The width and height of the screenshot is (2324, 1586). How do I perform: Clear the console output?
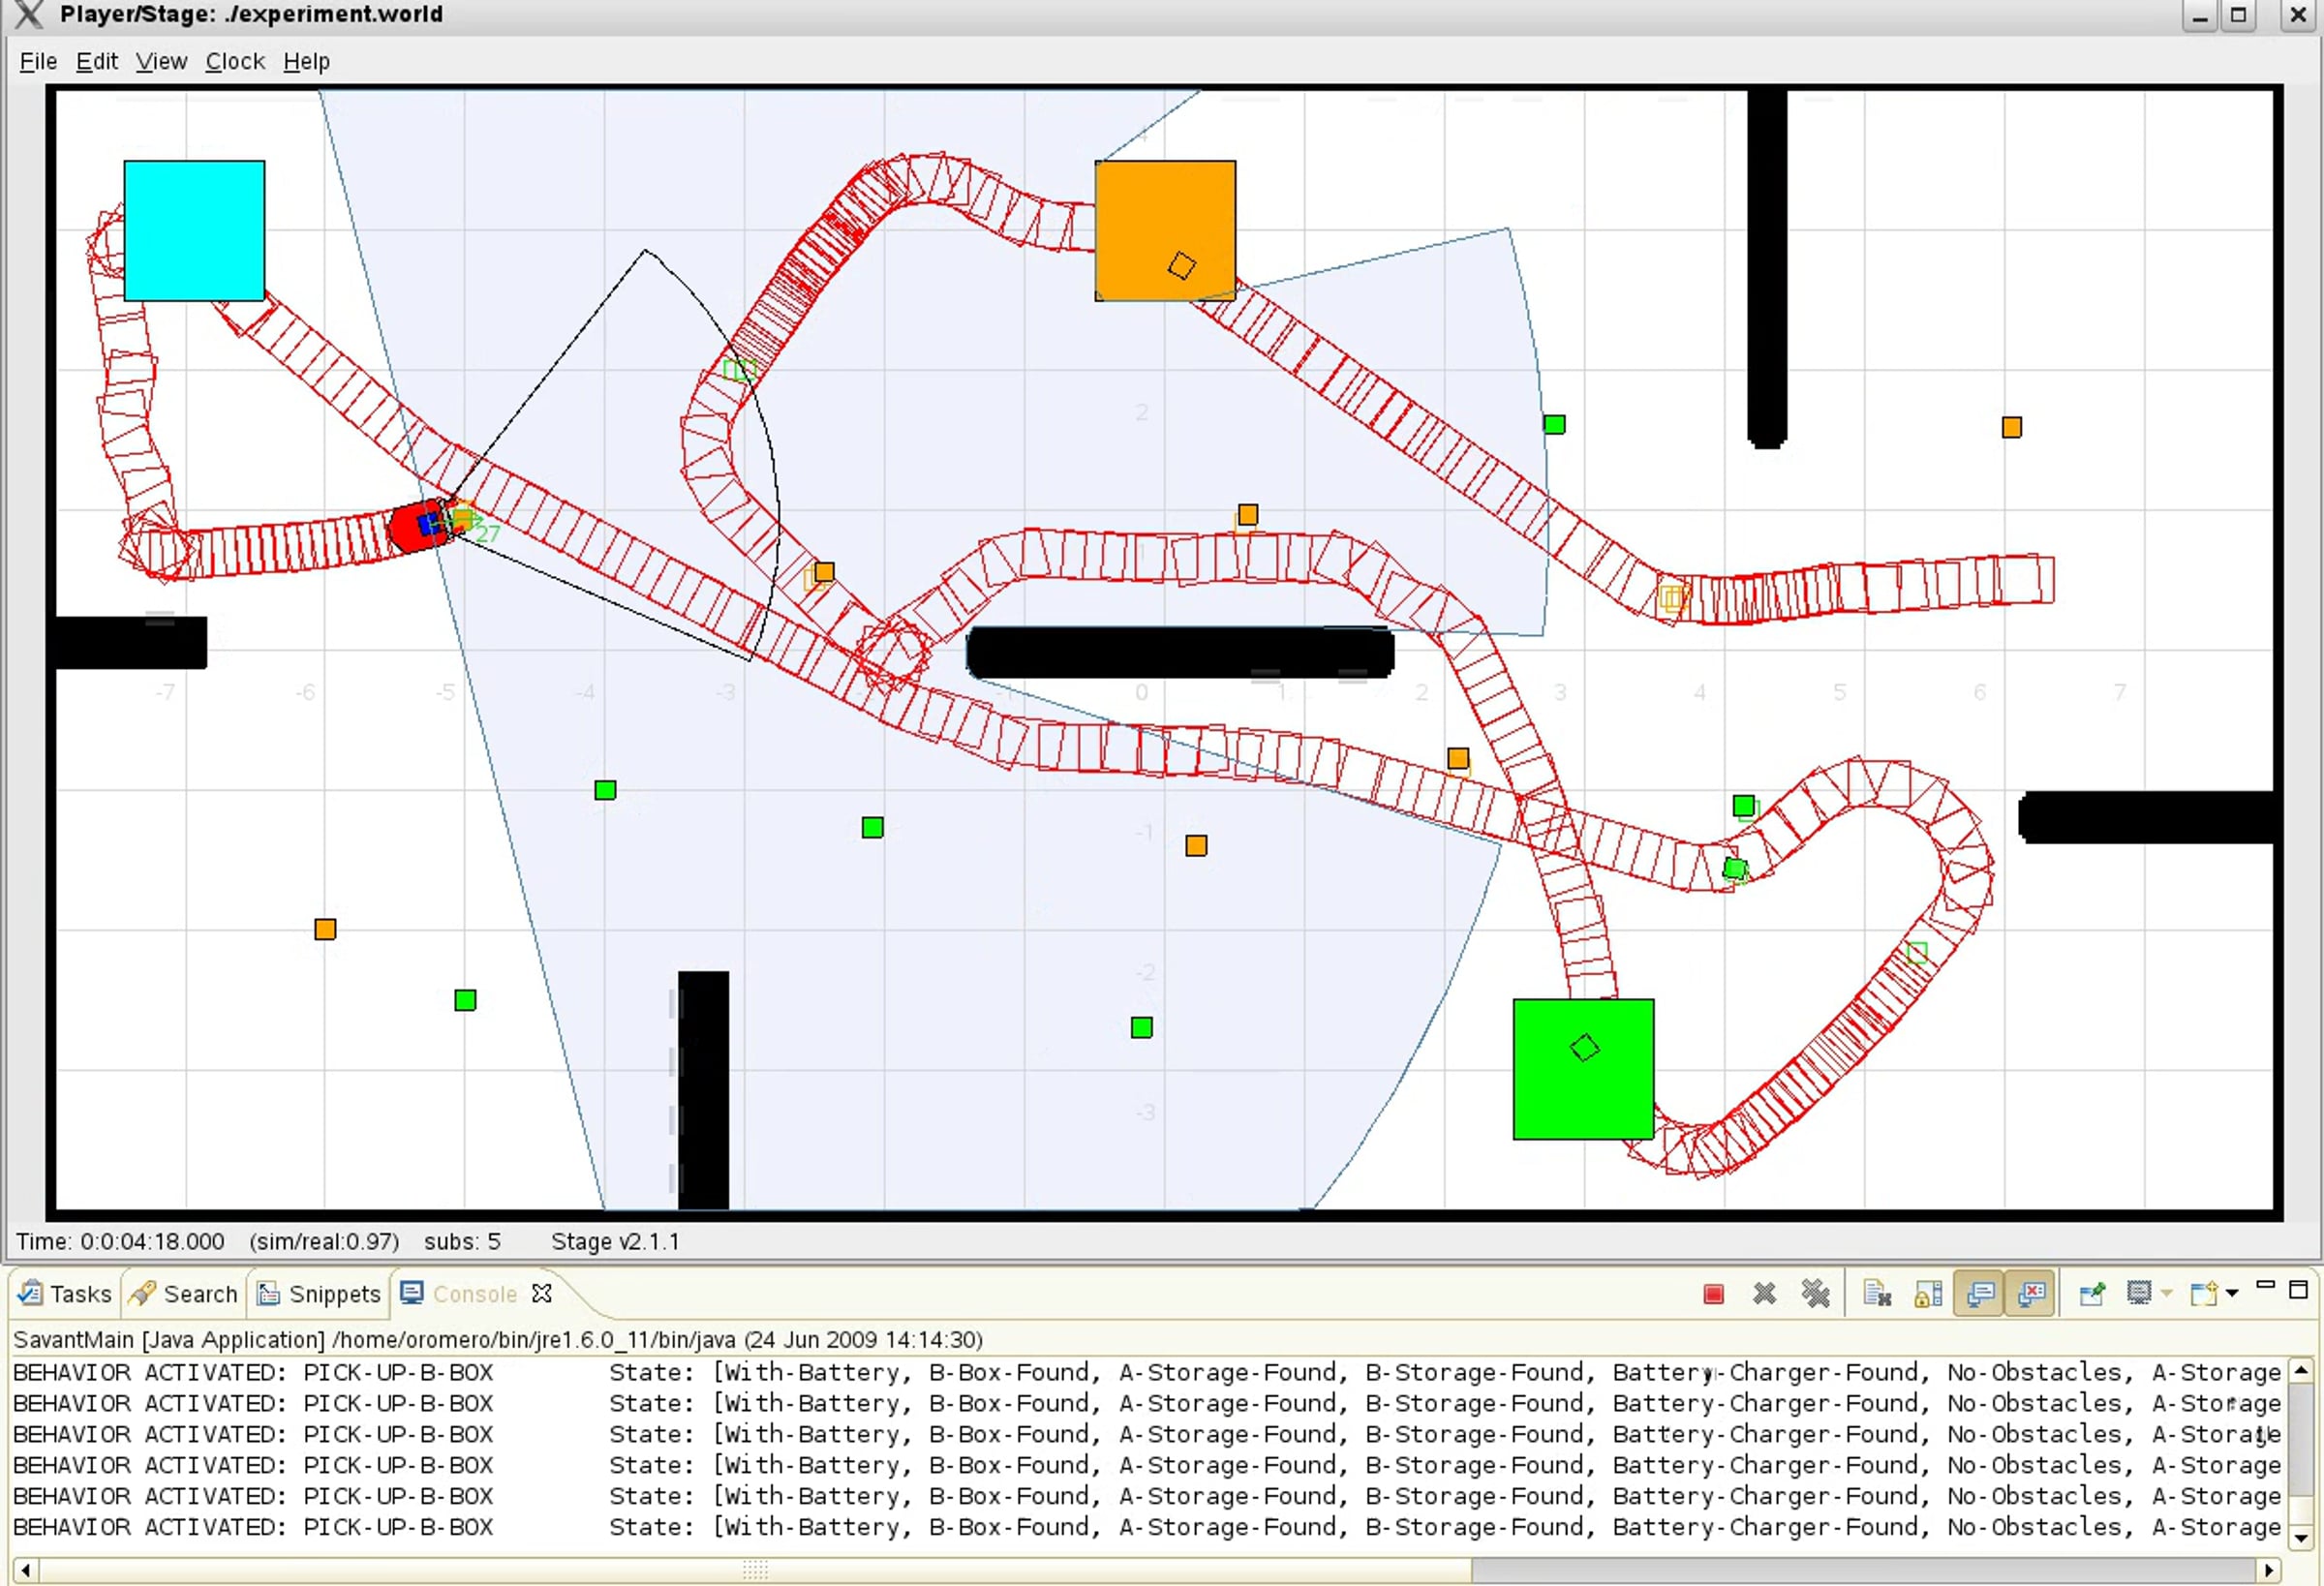click(1877, 1294)
